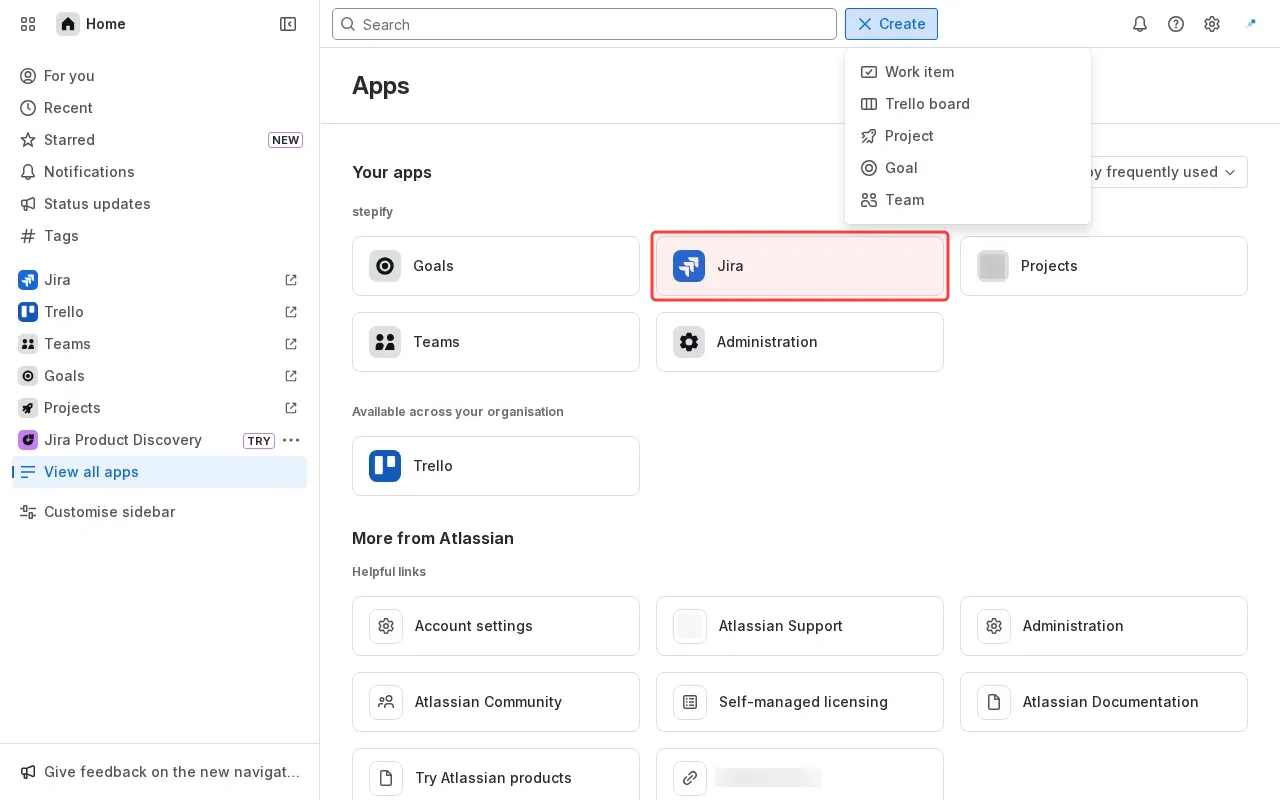Click the rocket icon in the top-right corner

click(1251, 24)
